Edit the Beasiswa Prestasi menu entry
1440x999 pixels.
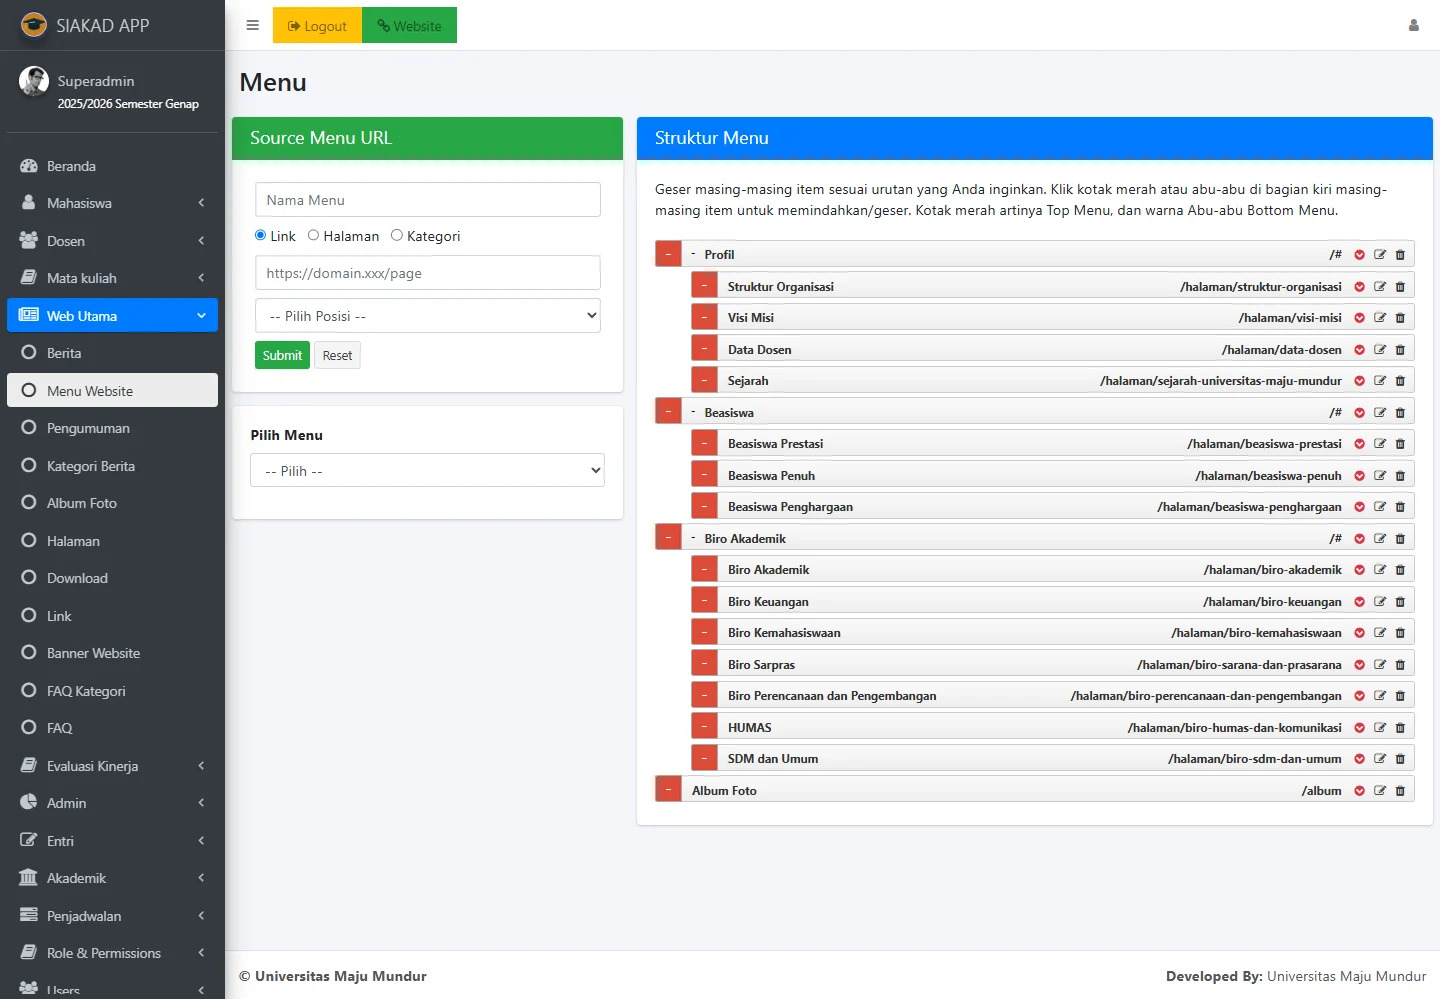click(1380, 444)
